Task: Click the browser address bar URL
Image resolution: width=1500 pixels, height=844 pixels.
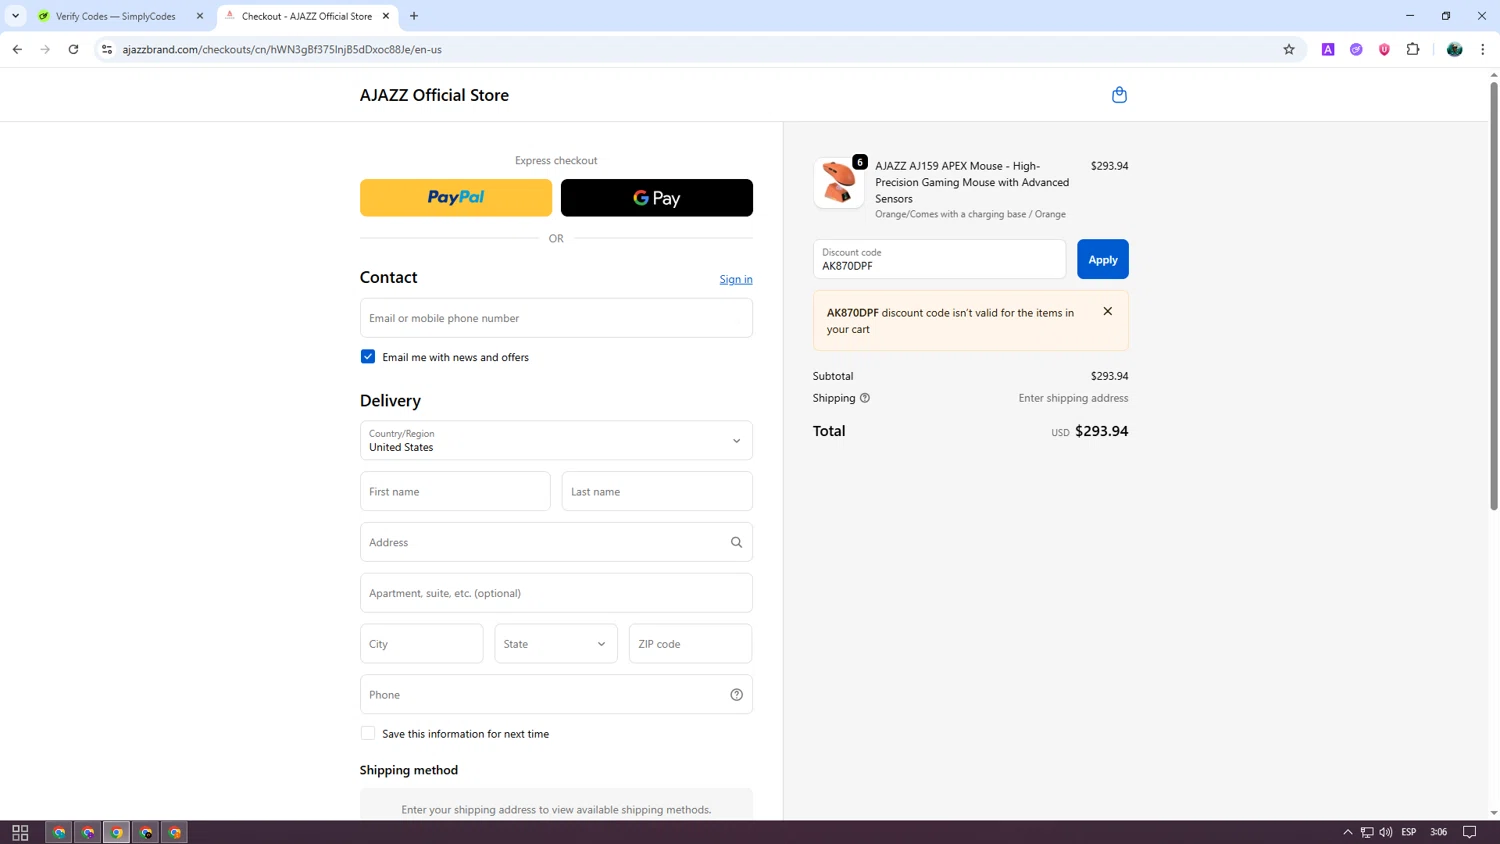Action: [x=282, y=49]
